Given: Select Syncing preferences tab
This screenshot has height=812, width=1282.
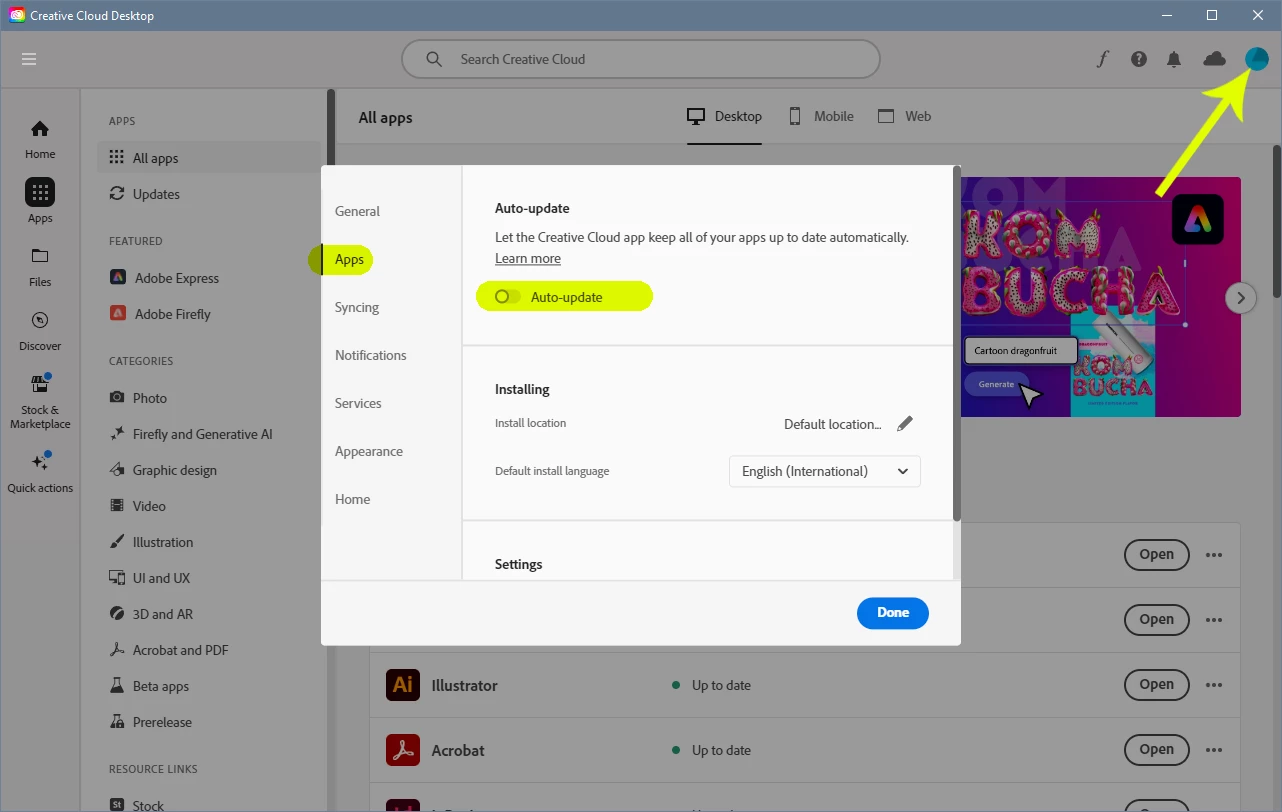Looking at the screenshot, I should point(357,307).
